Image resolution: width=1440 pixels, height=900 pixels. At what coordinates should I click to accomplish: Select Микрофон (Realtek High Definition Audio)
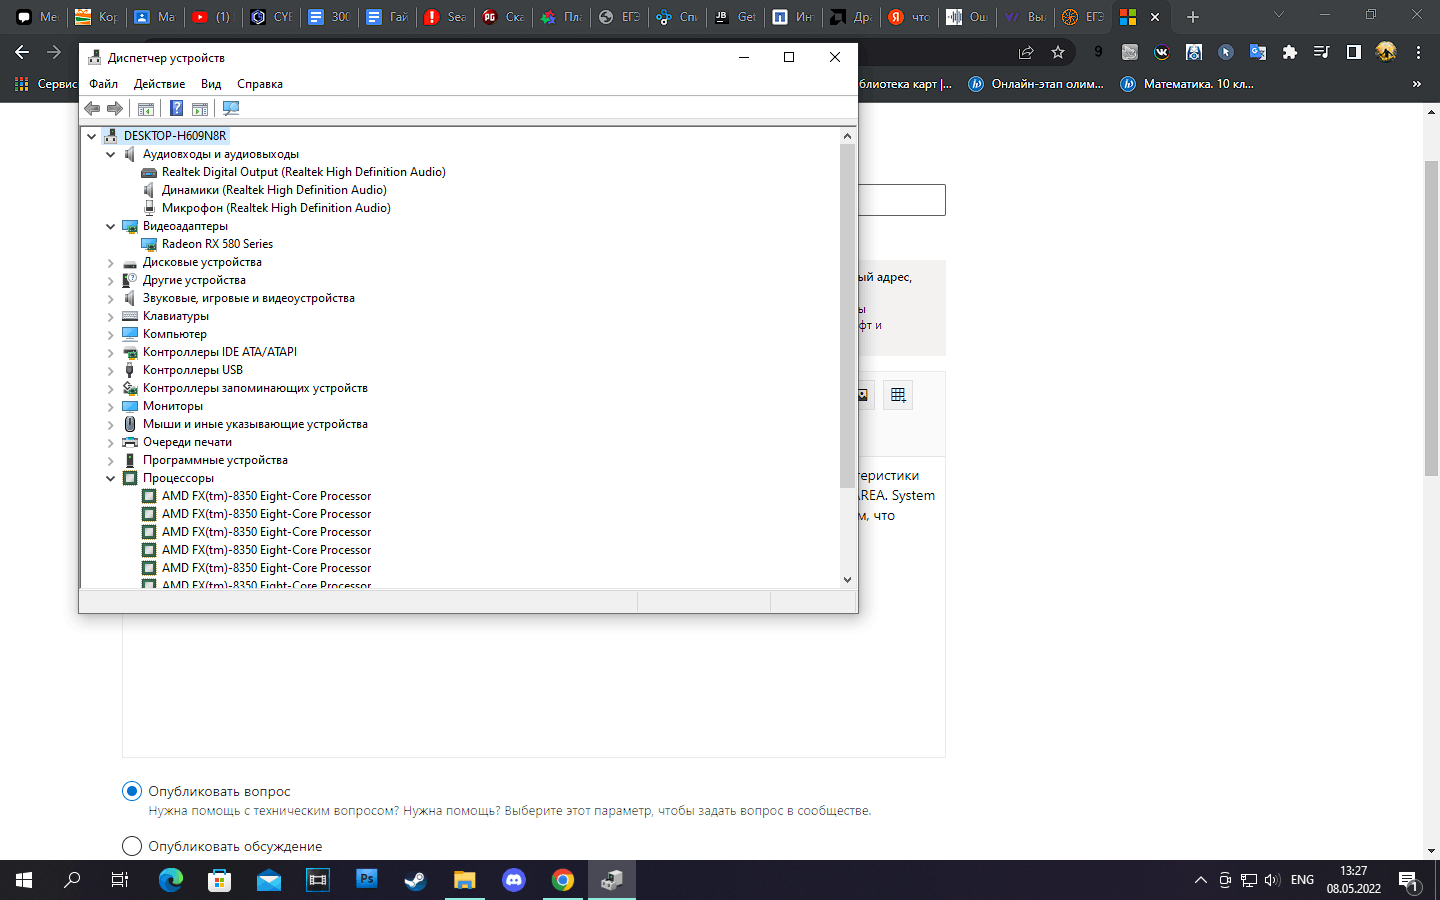coord(276,208)
